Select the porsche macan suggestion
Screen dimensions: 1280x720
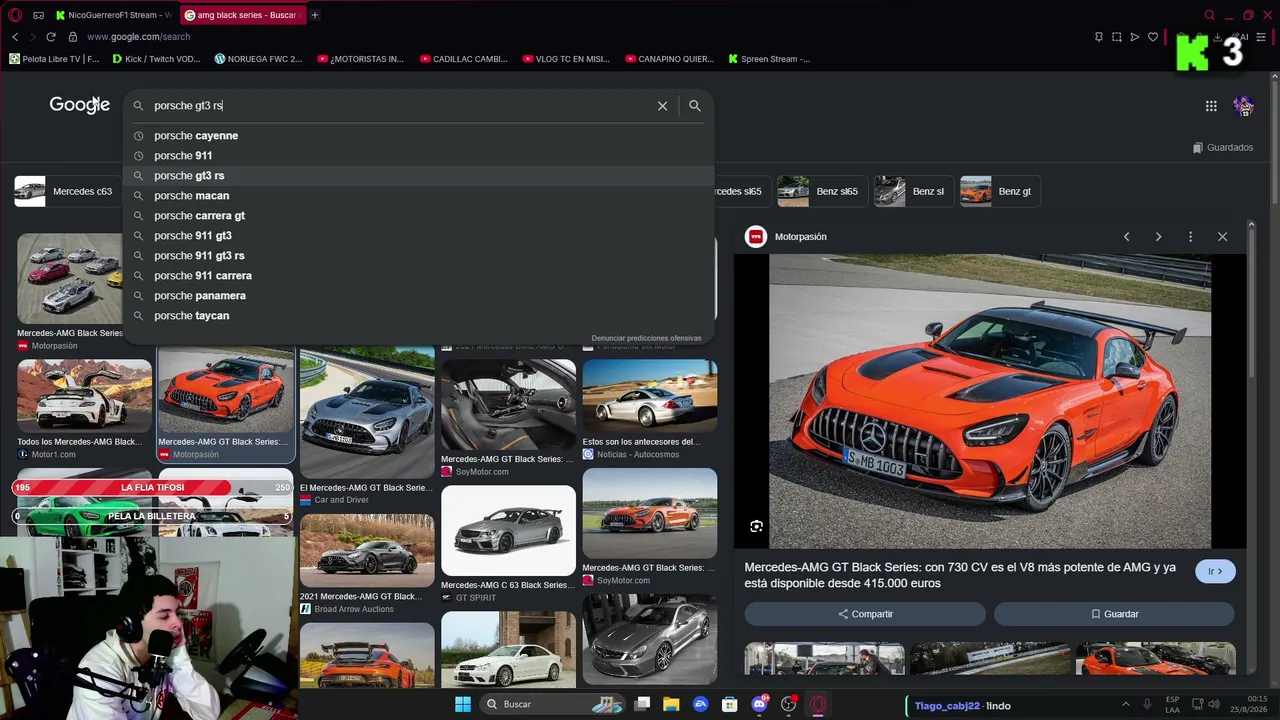418,196
